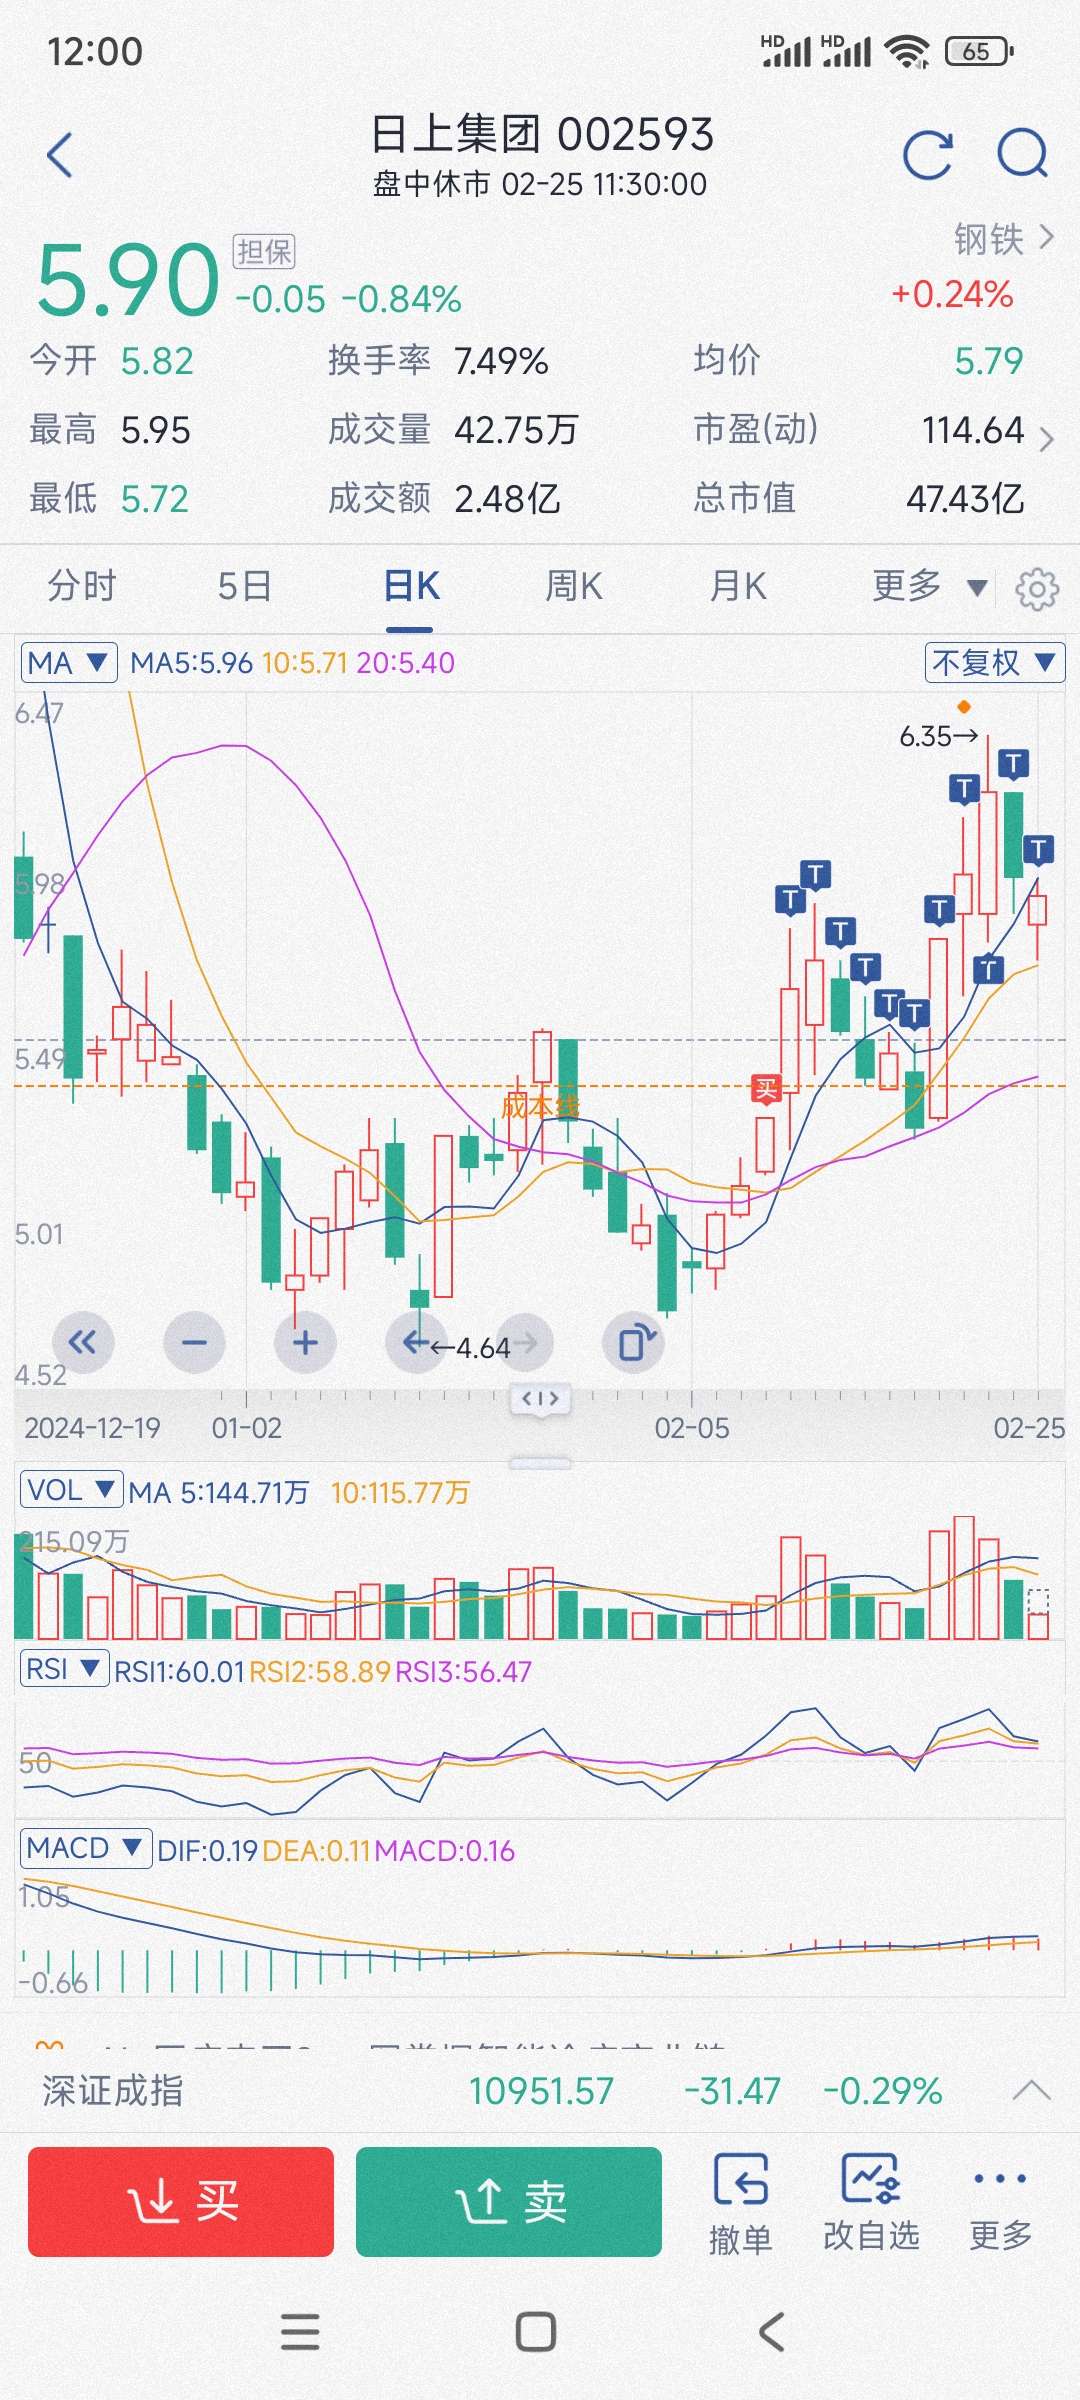Rotate chart to landscape view

click(635, 1342)
